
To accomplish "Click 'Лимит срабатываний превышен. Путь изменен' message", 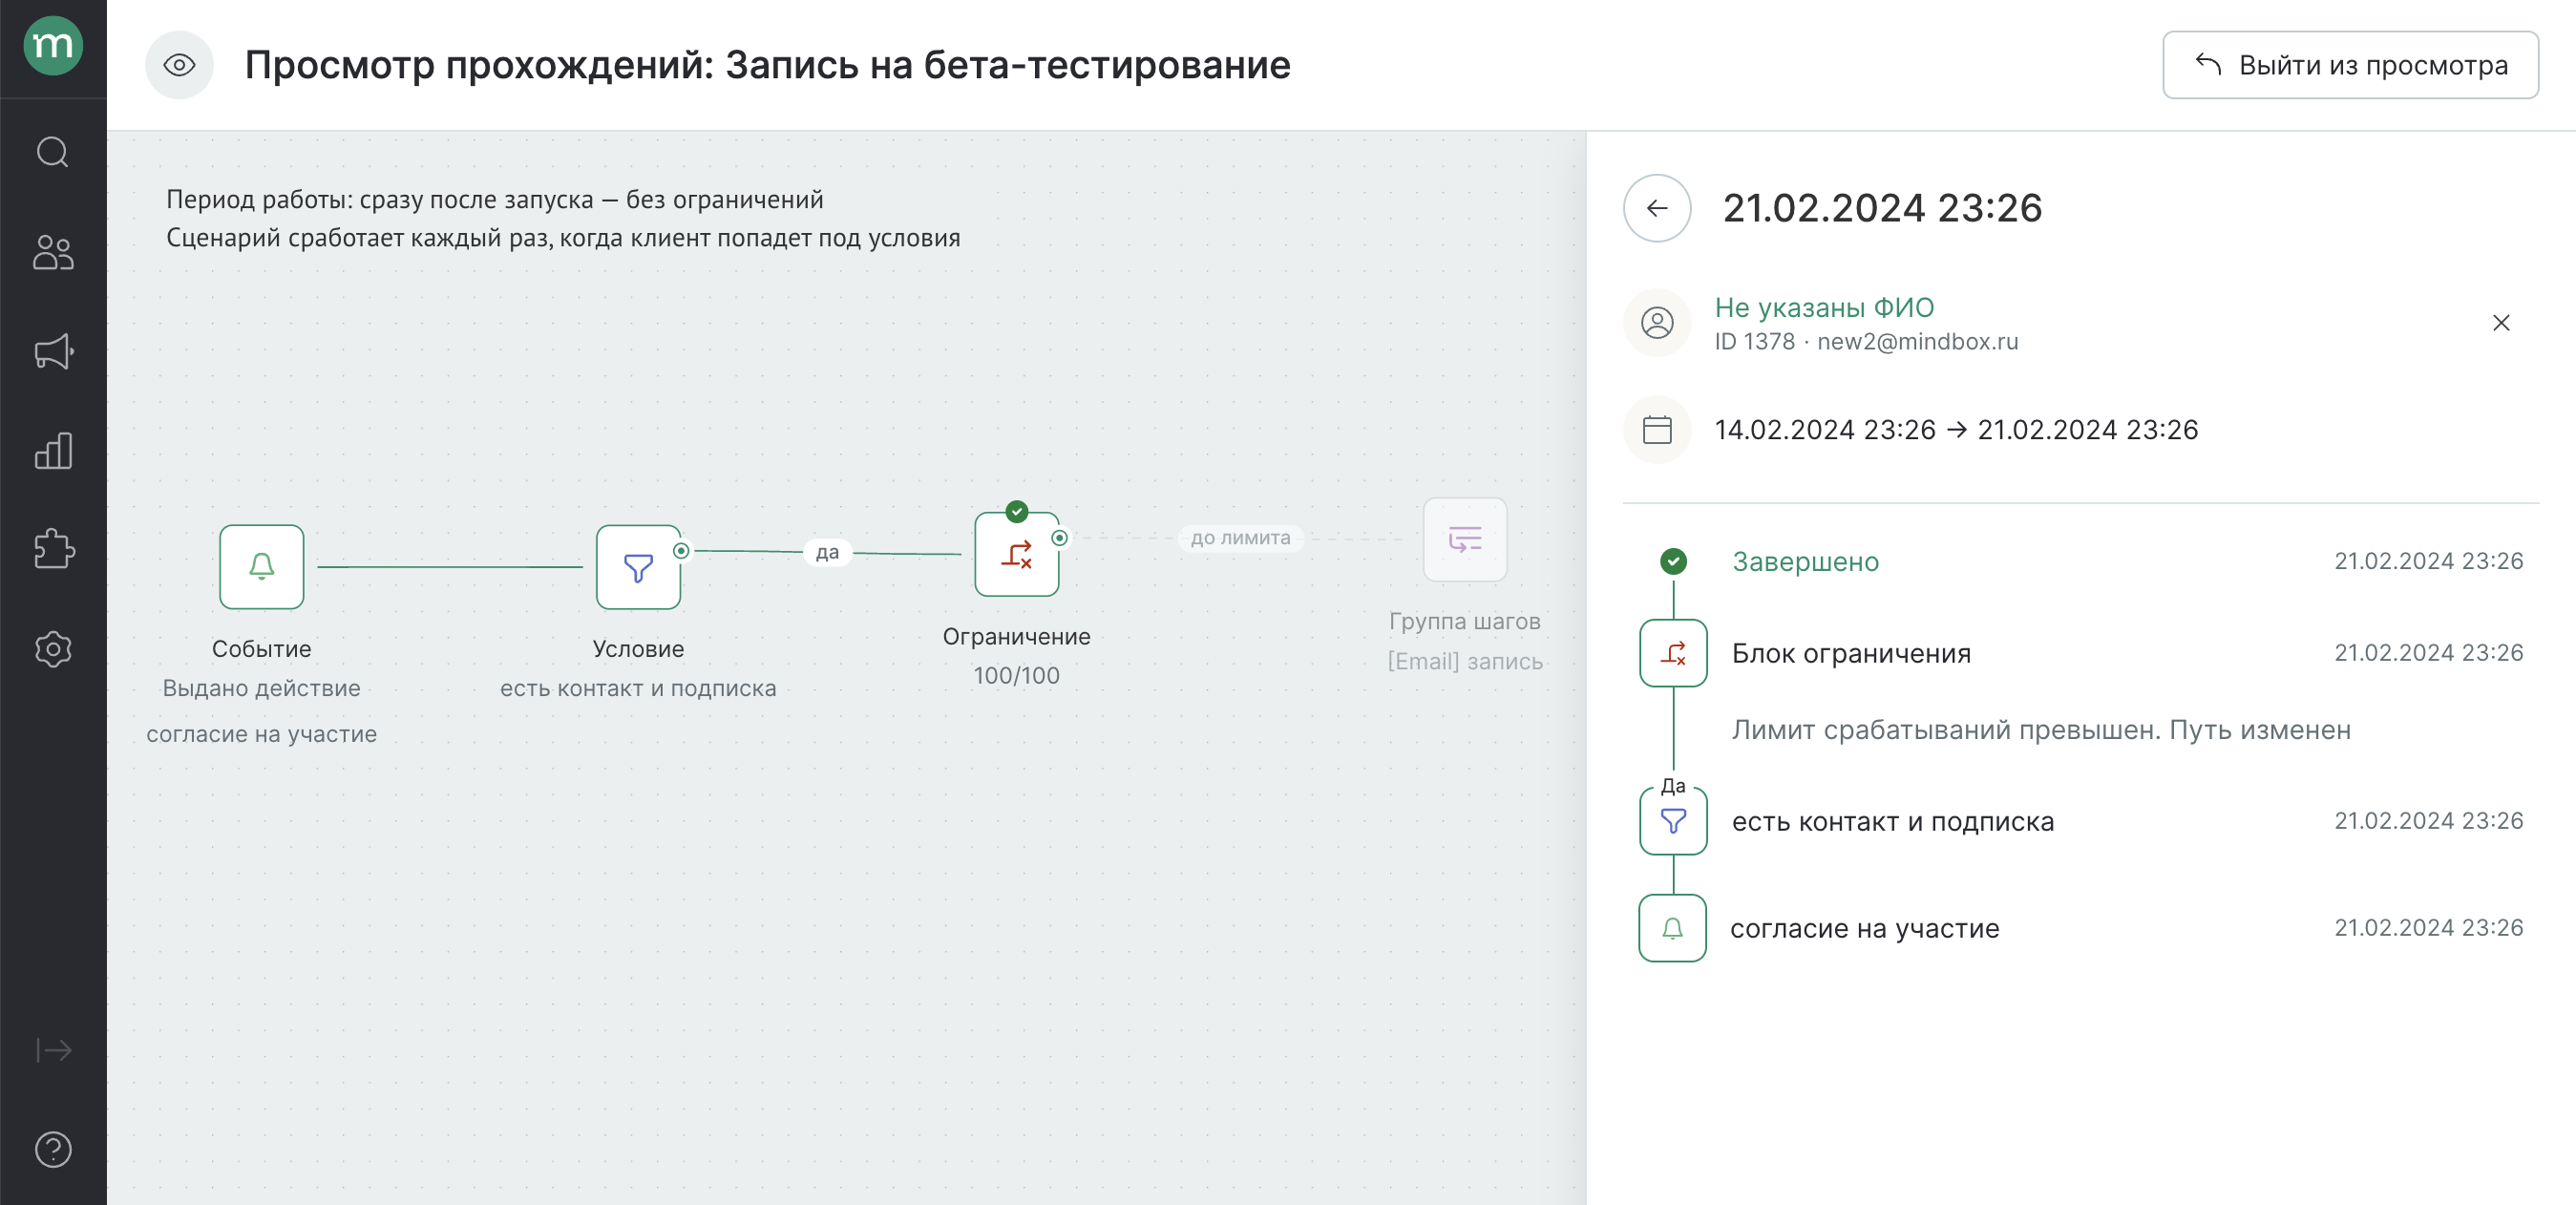I will point(2041,730).
